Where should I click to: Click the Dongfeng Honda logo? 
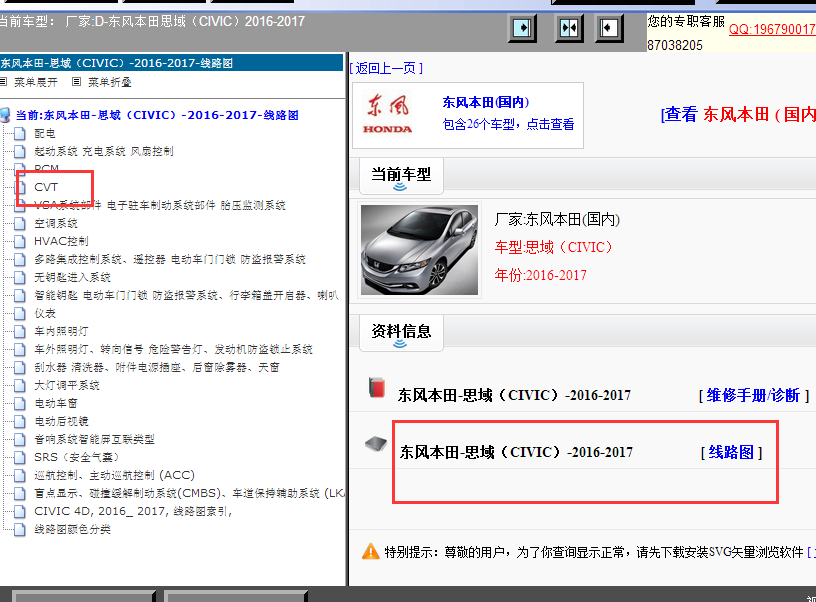point(388,114)
